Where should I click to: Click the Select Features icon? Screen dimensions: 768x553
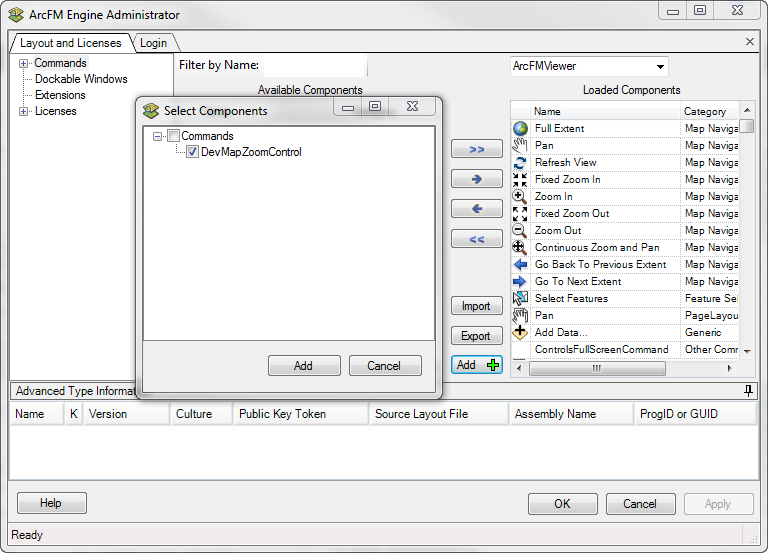(x=520, y=298)
